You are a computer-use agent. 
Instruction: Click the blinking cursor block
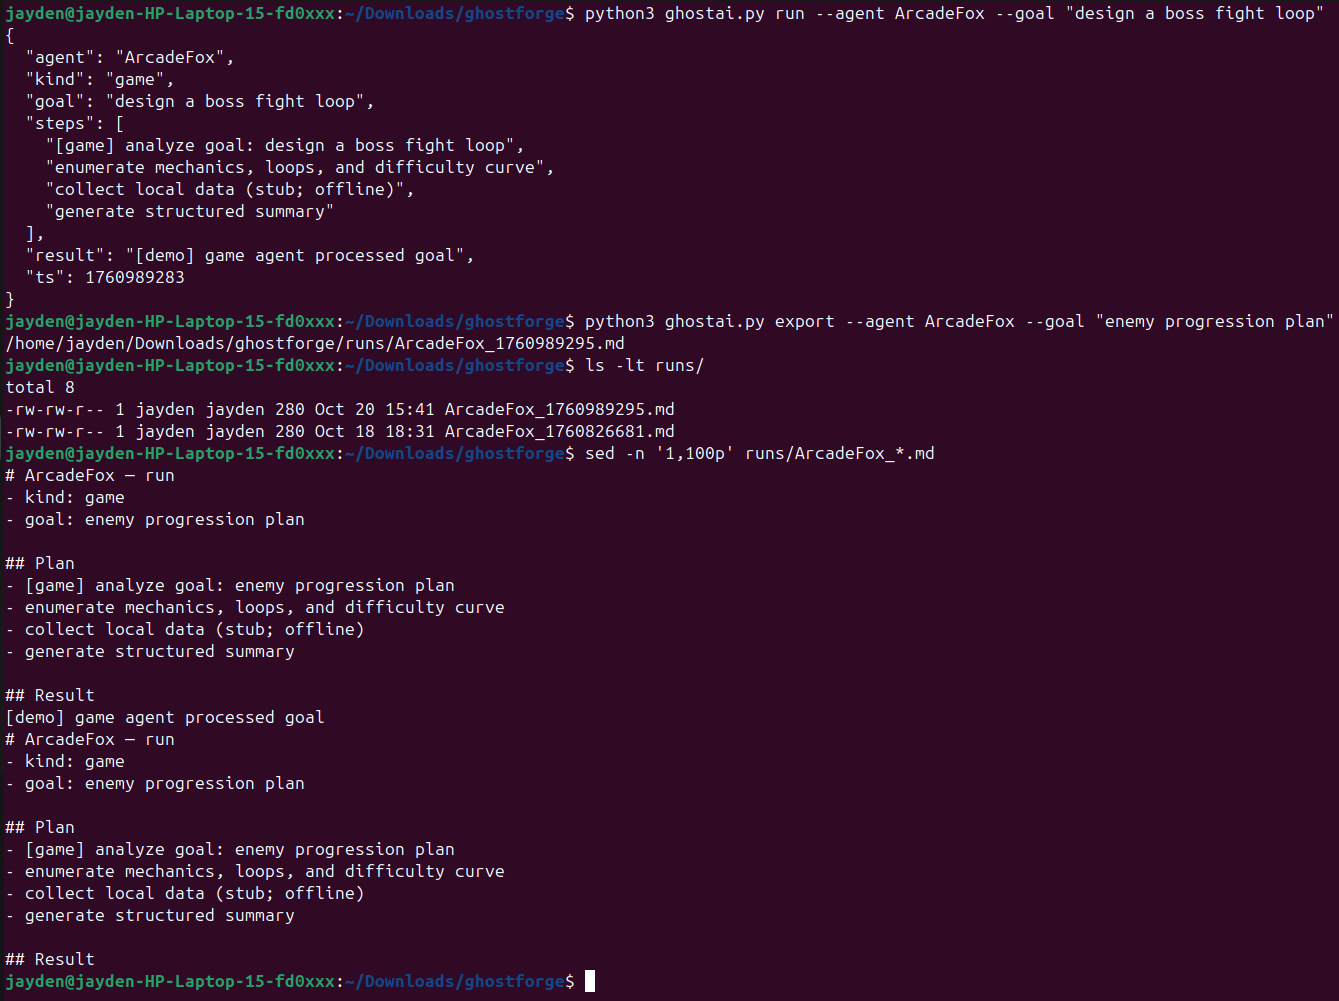pos(588,981)
